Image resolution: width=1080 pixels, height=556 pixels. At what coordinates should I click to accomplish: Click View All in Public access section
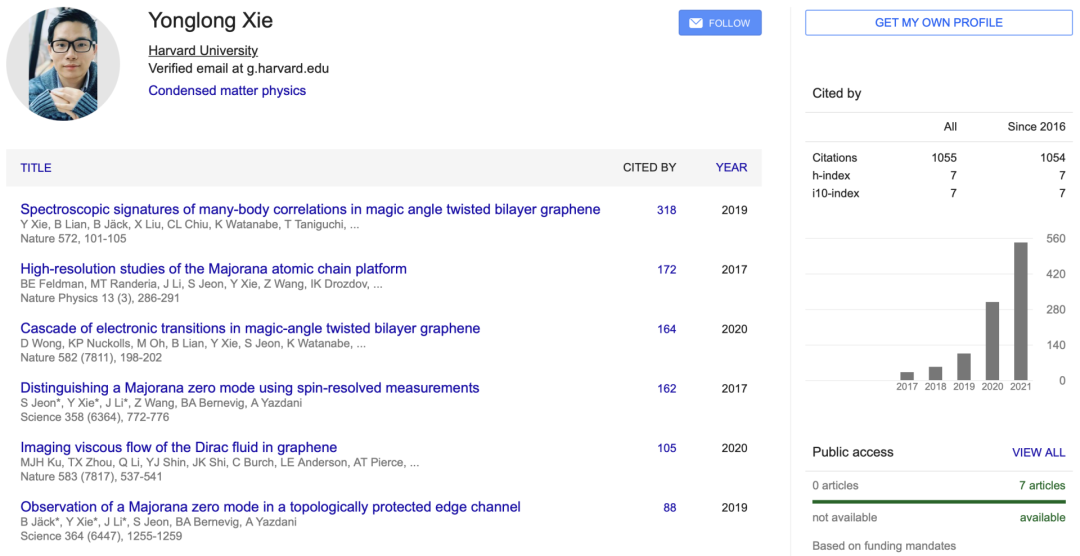(x=1038, y=452)
